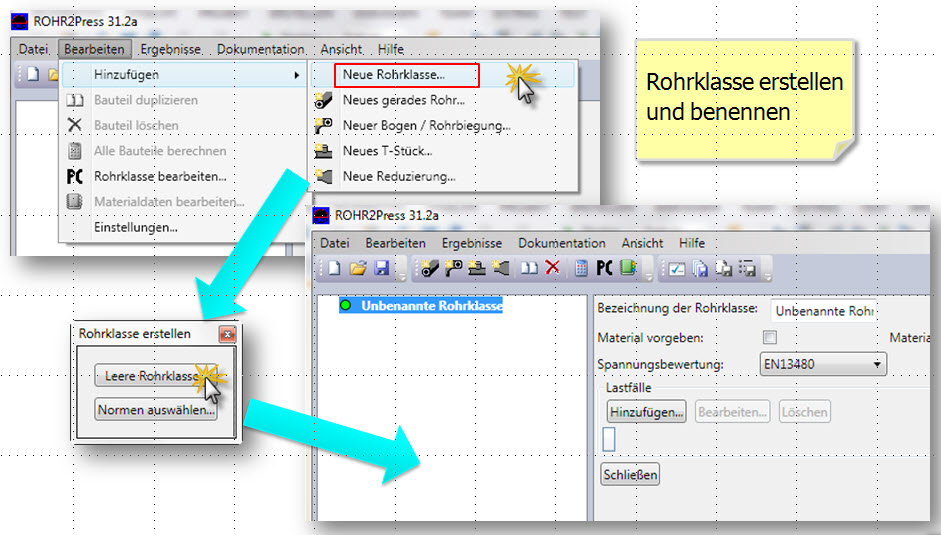
Task: Click PC pipe class toolbar icon
Action: click(x=604, y=268)
